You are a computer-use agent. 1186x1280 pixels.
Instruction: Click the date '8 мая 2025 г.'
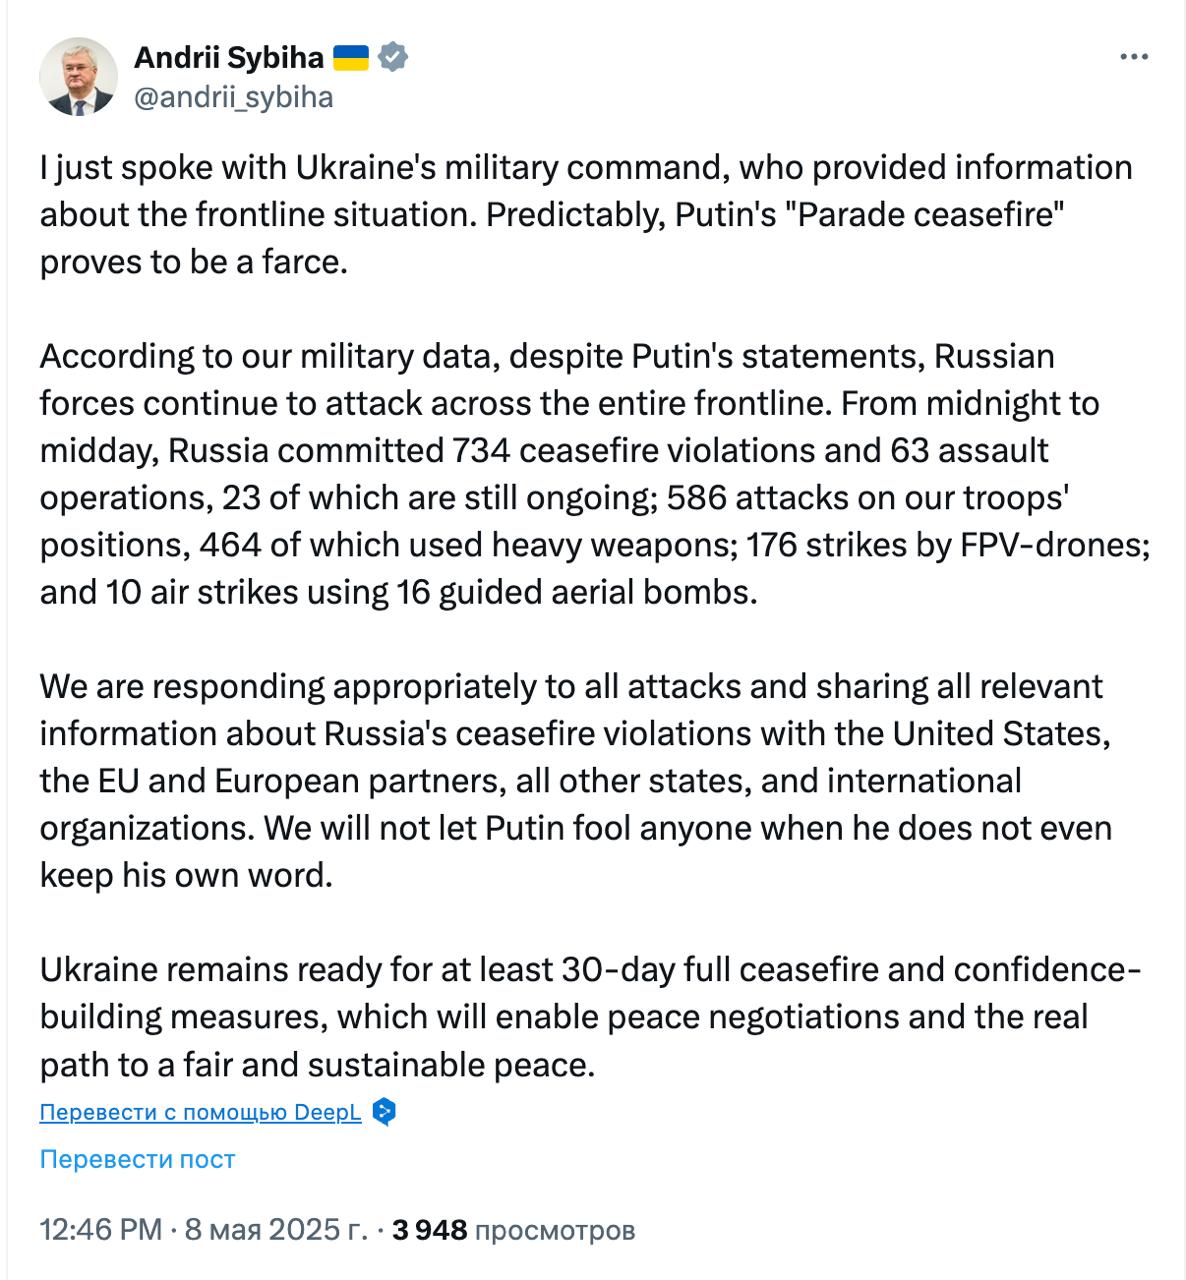click(276, 1229)
